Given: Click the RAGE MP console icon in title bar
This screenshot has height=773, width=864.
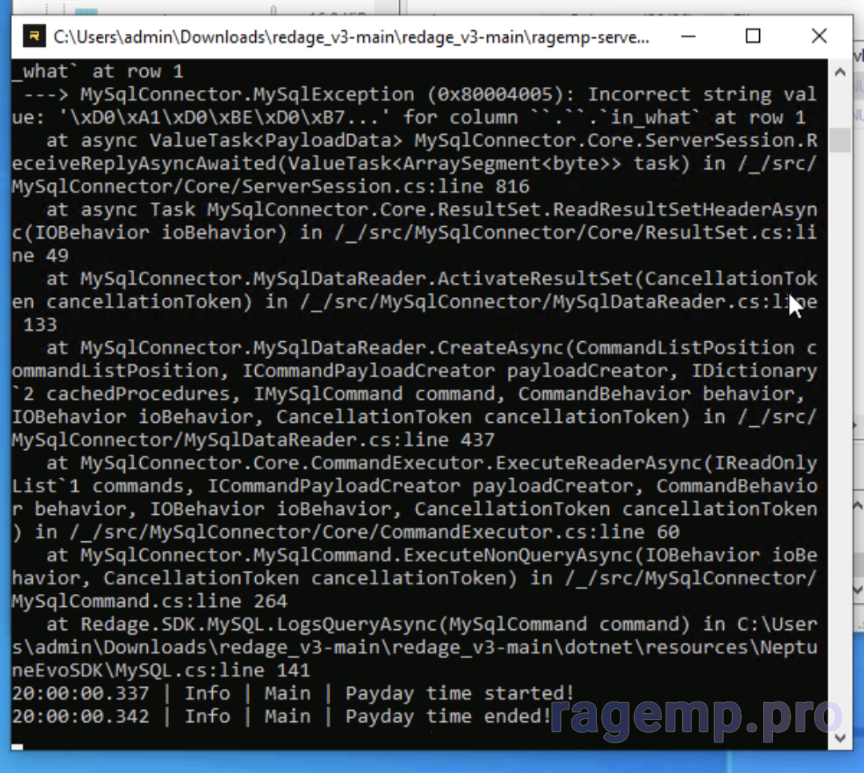Looking at the screenshot, I should (35, 38).
